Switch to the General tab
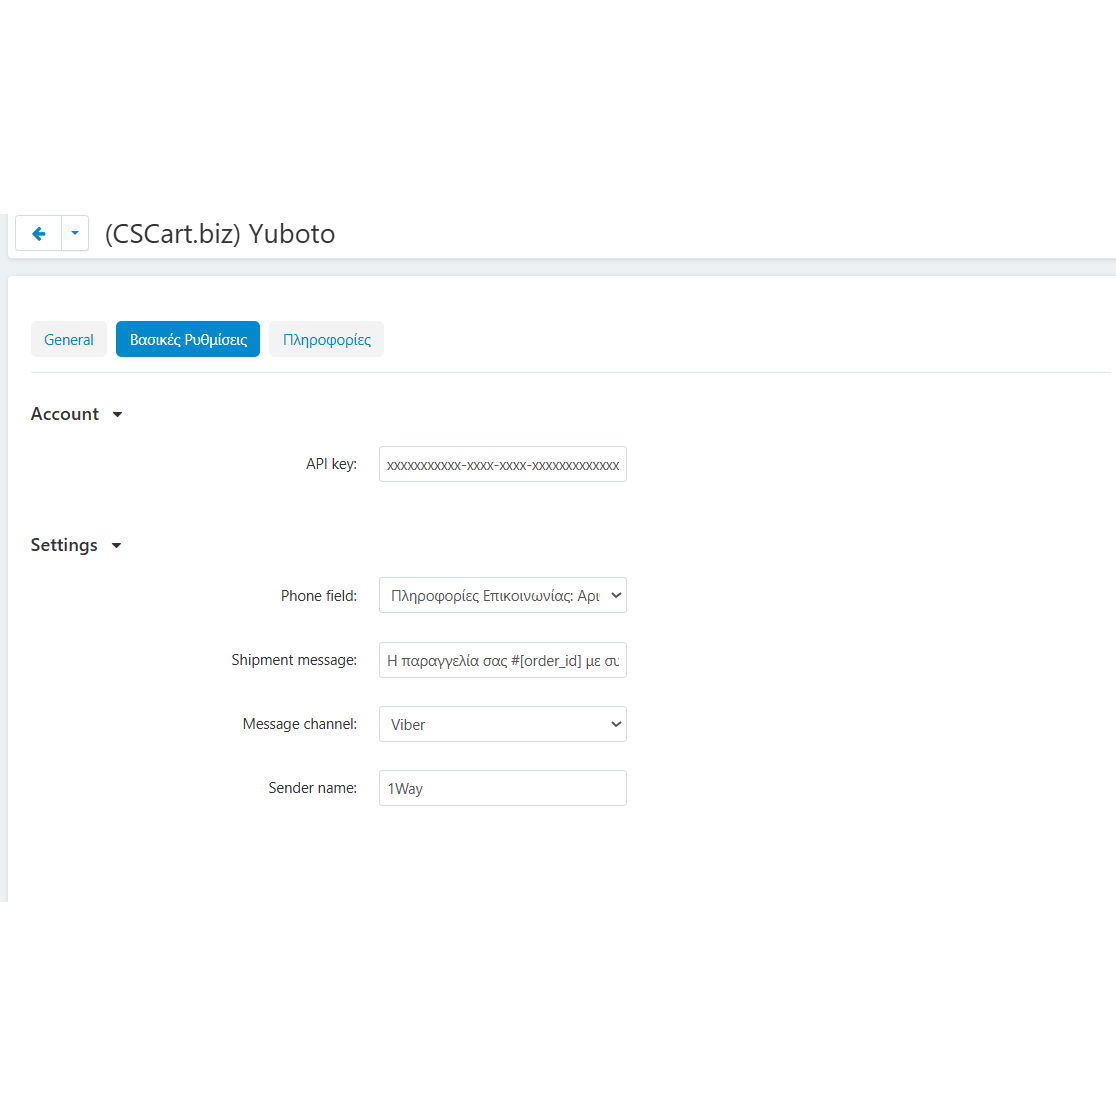The height and width of the screenshot is (1116, 1116). click(x=69, y=340)
